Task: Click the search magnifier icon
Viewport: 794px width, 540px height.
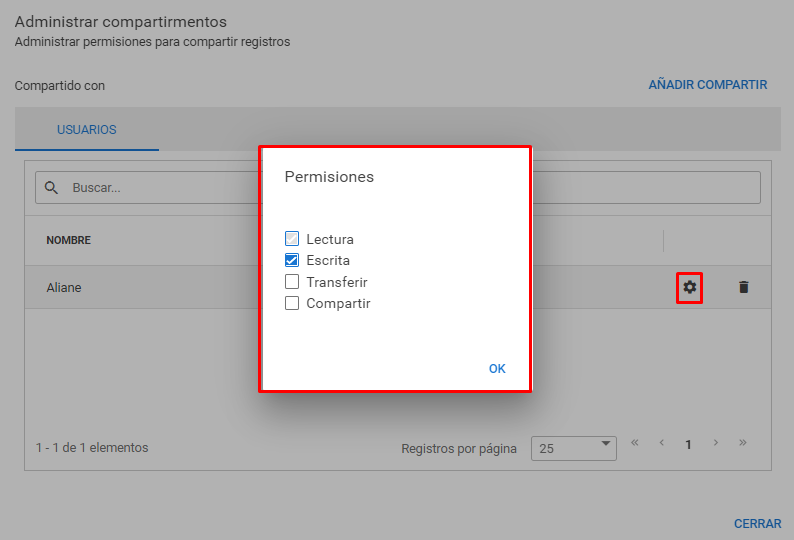Action: 51,188
